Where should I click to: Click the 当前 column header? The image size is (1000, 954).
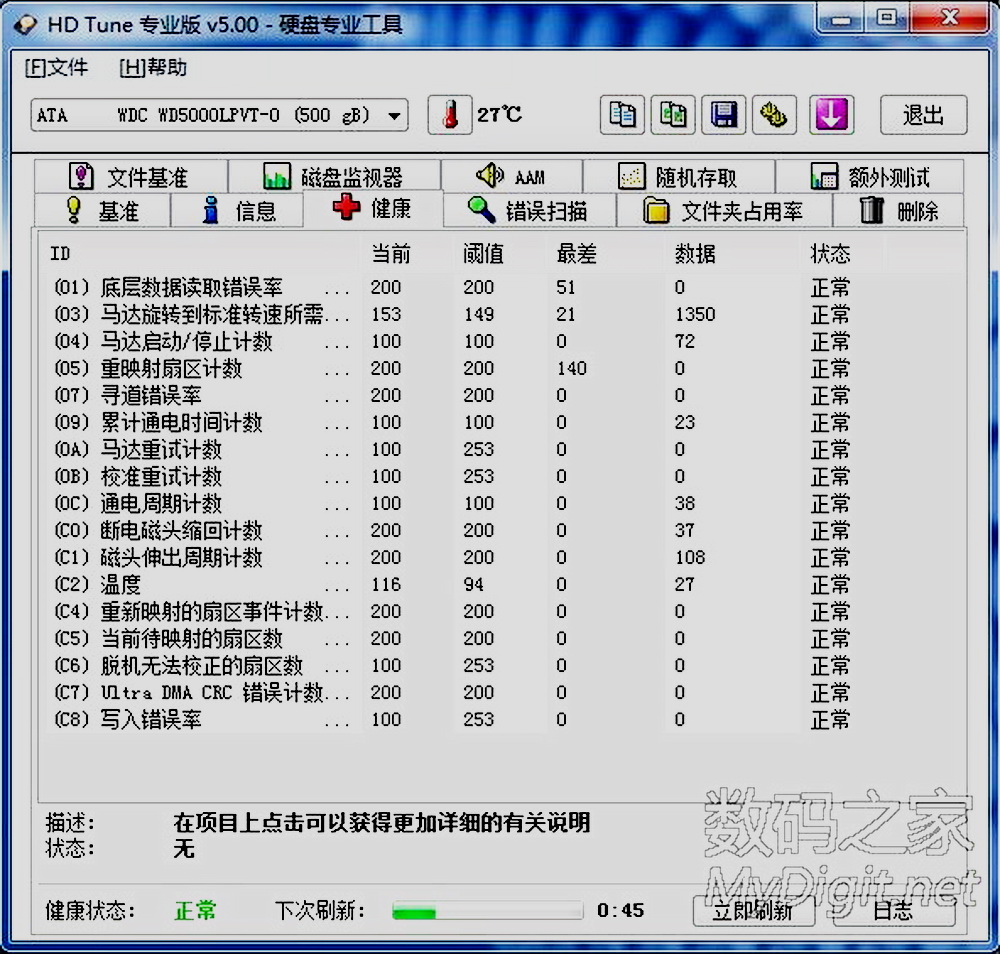click(390, 254)
